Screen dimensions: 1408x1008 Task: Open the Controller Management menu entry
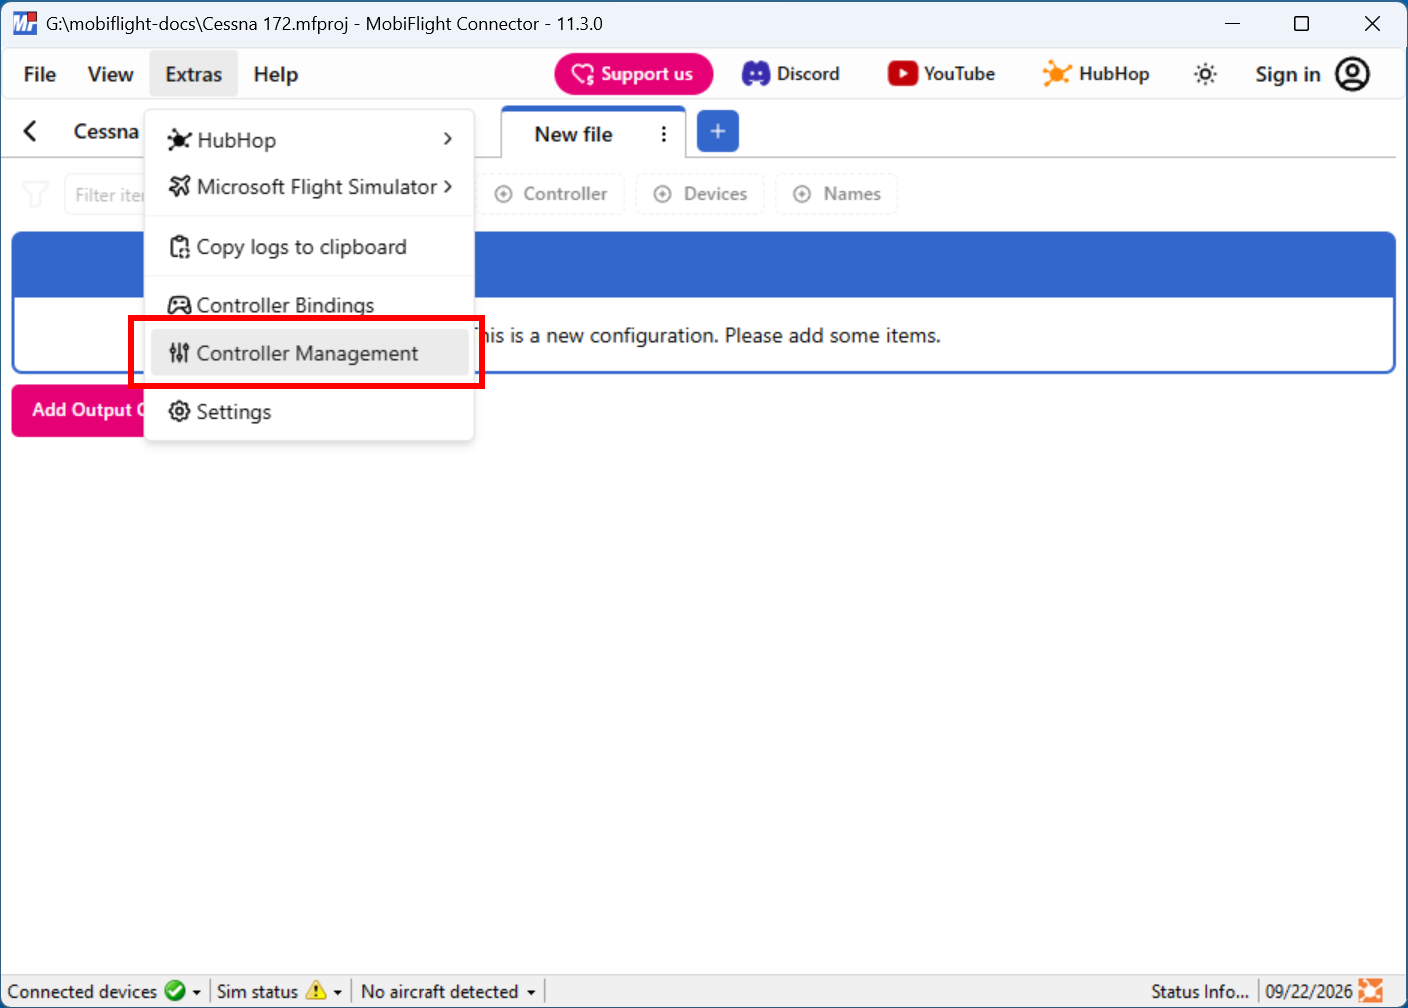click(x=309, y=353)
